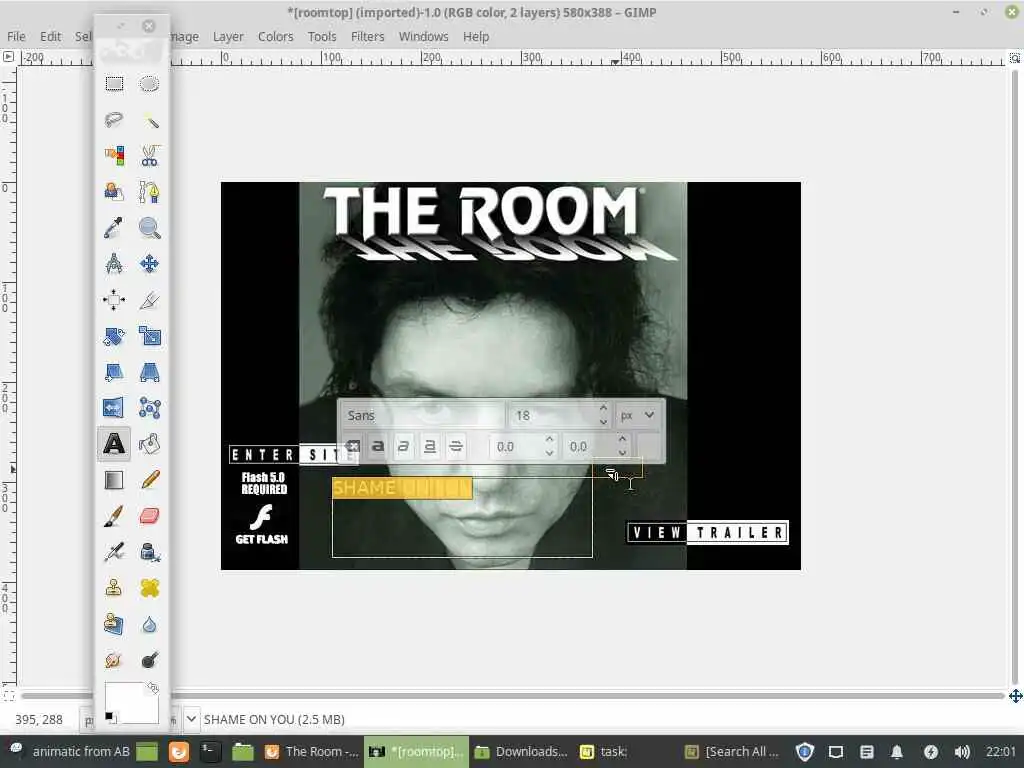Select the Dodge/Burn tool

pos(150,660)
